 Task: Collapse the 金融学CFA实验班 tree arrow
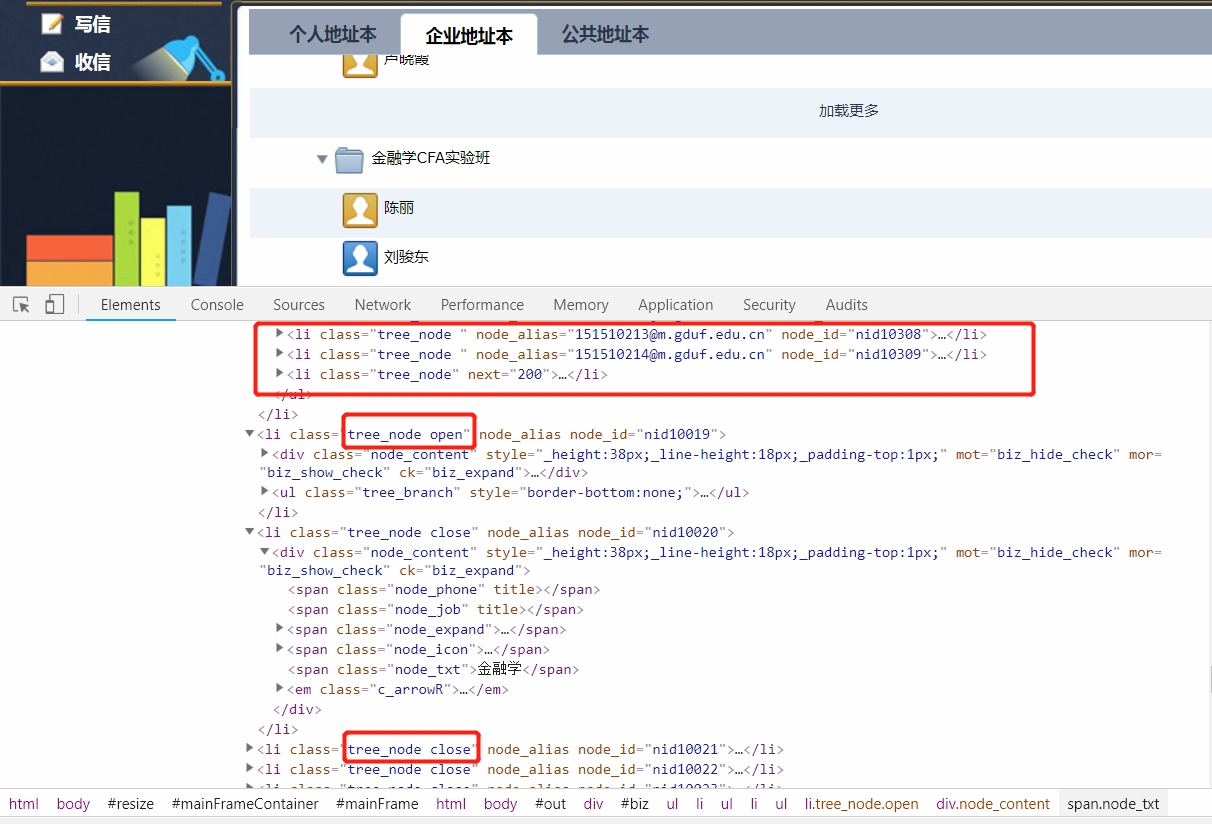pyautogui.click(x=322, y=159)
